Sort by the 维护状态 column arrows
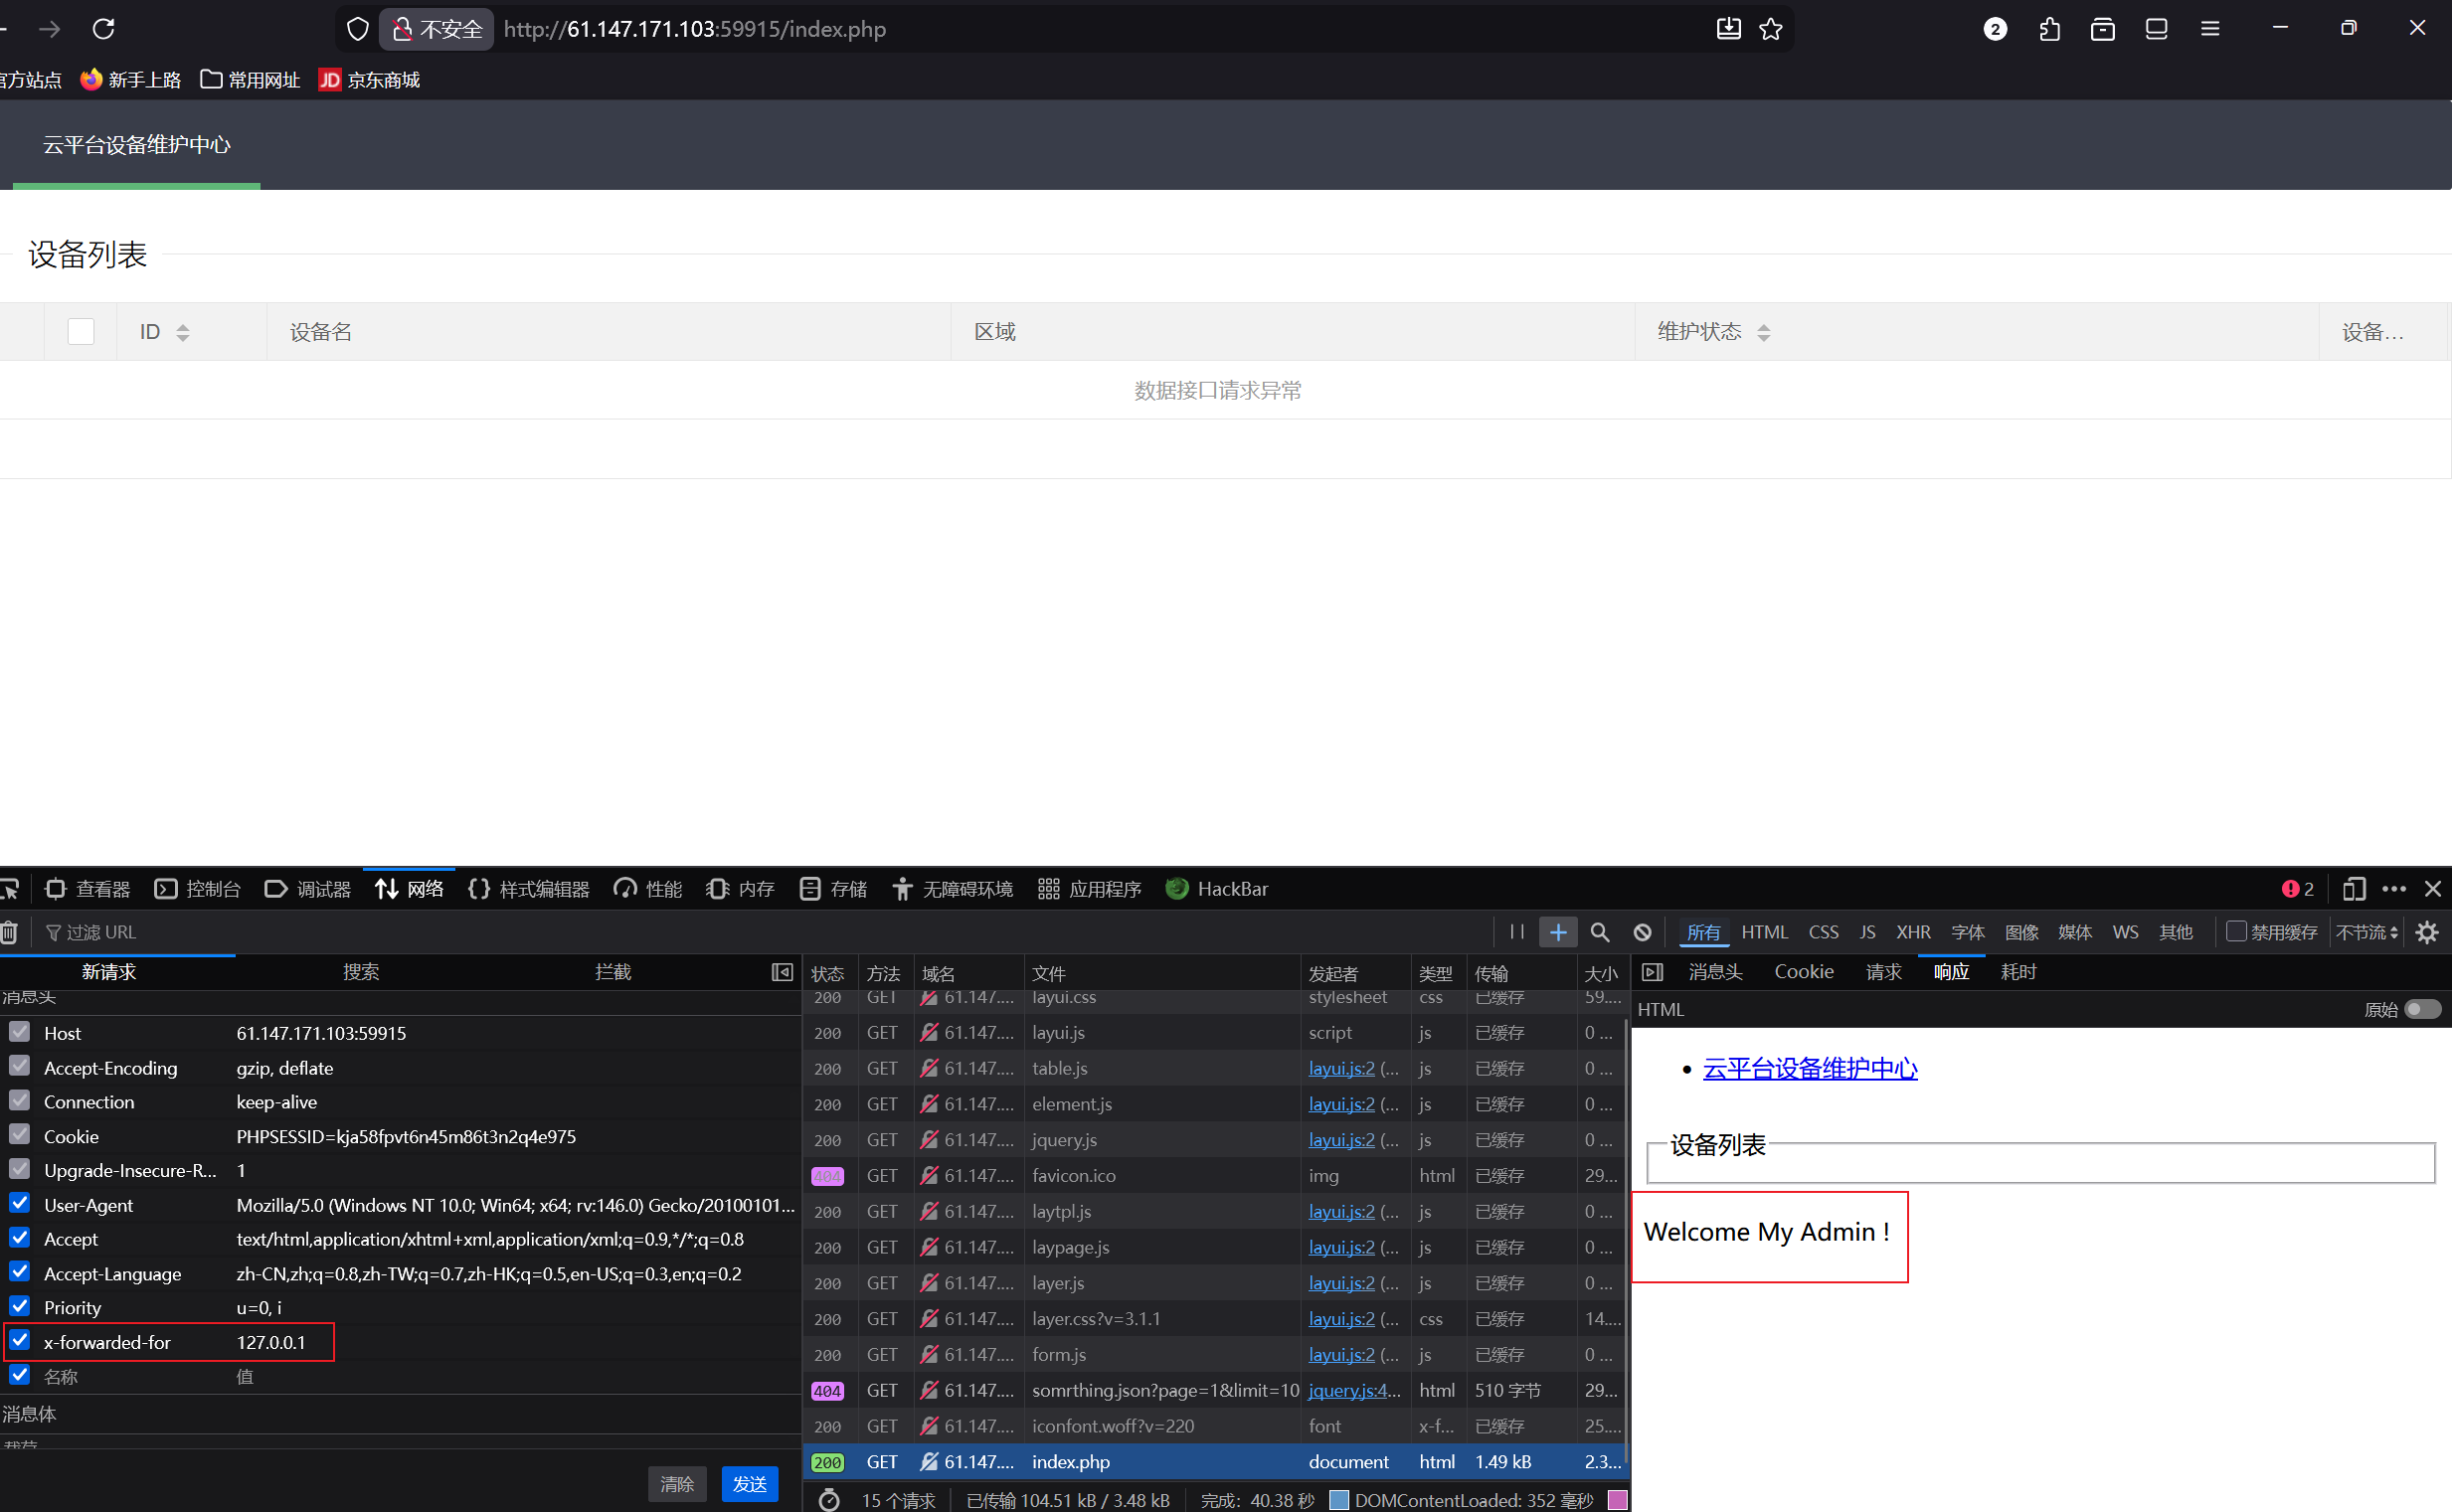The width and height of the screenshot is (2452, 1512). click(1763, 332)
